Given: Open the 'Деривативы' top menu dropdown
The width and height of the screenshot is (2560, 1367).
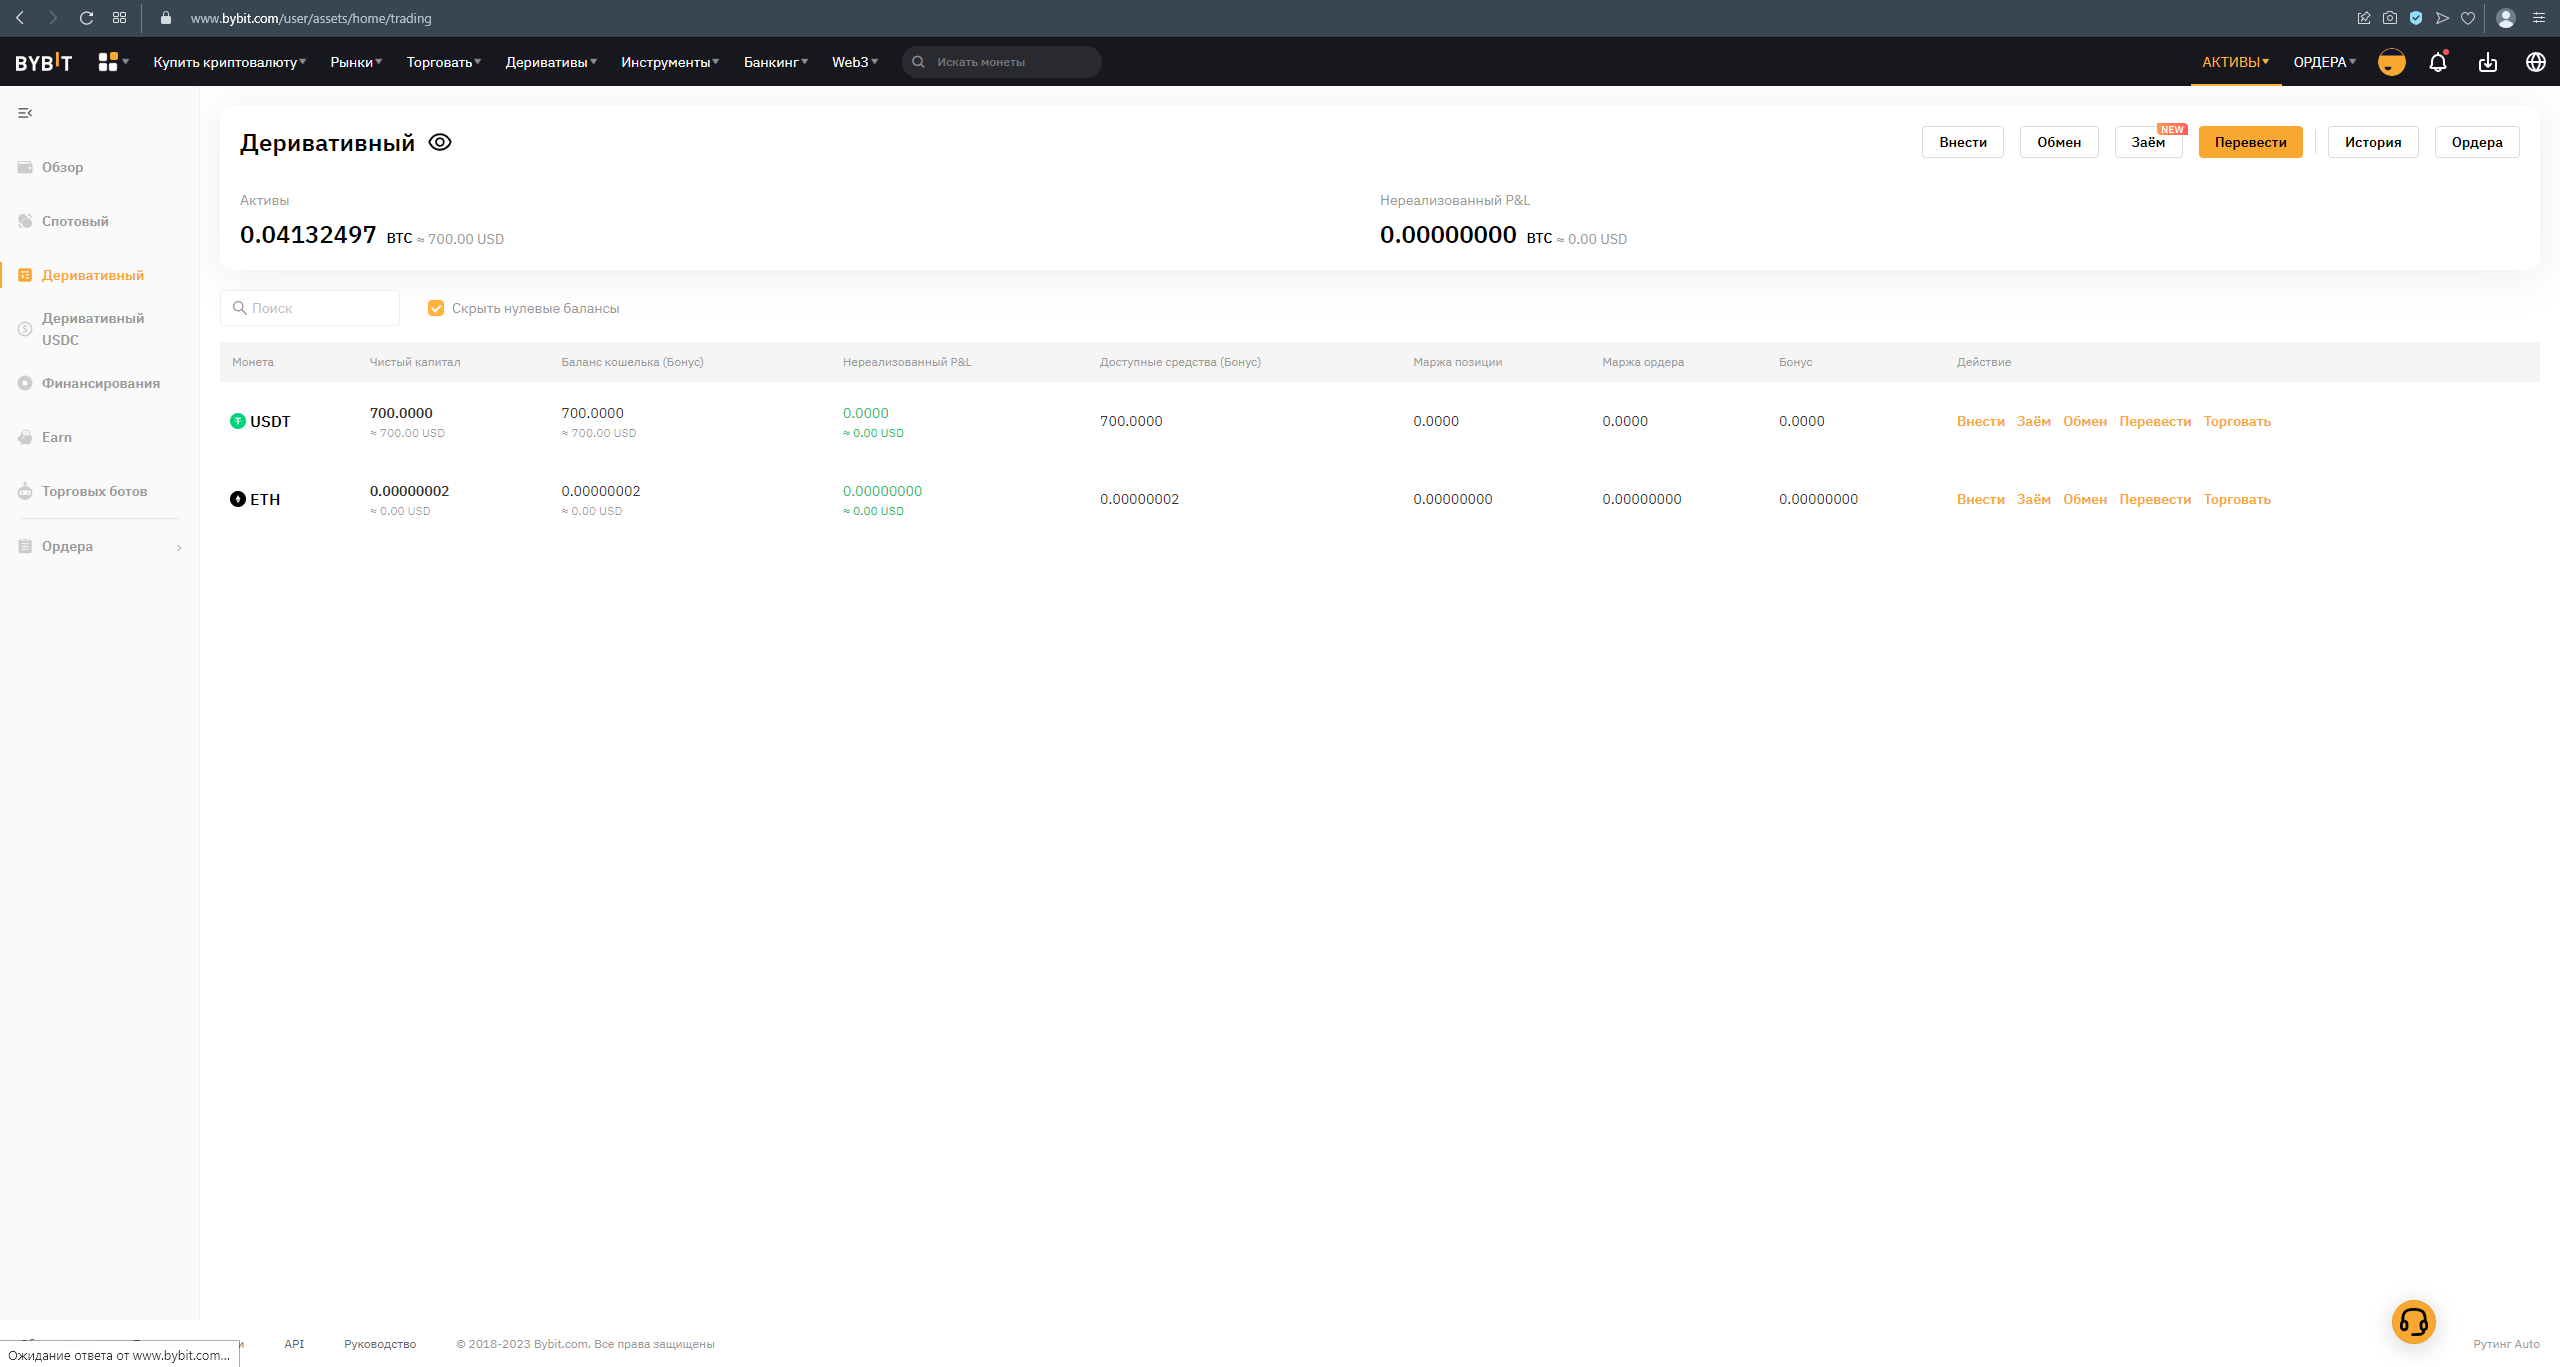Looking at the screenshot, I should coord(550,62).
